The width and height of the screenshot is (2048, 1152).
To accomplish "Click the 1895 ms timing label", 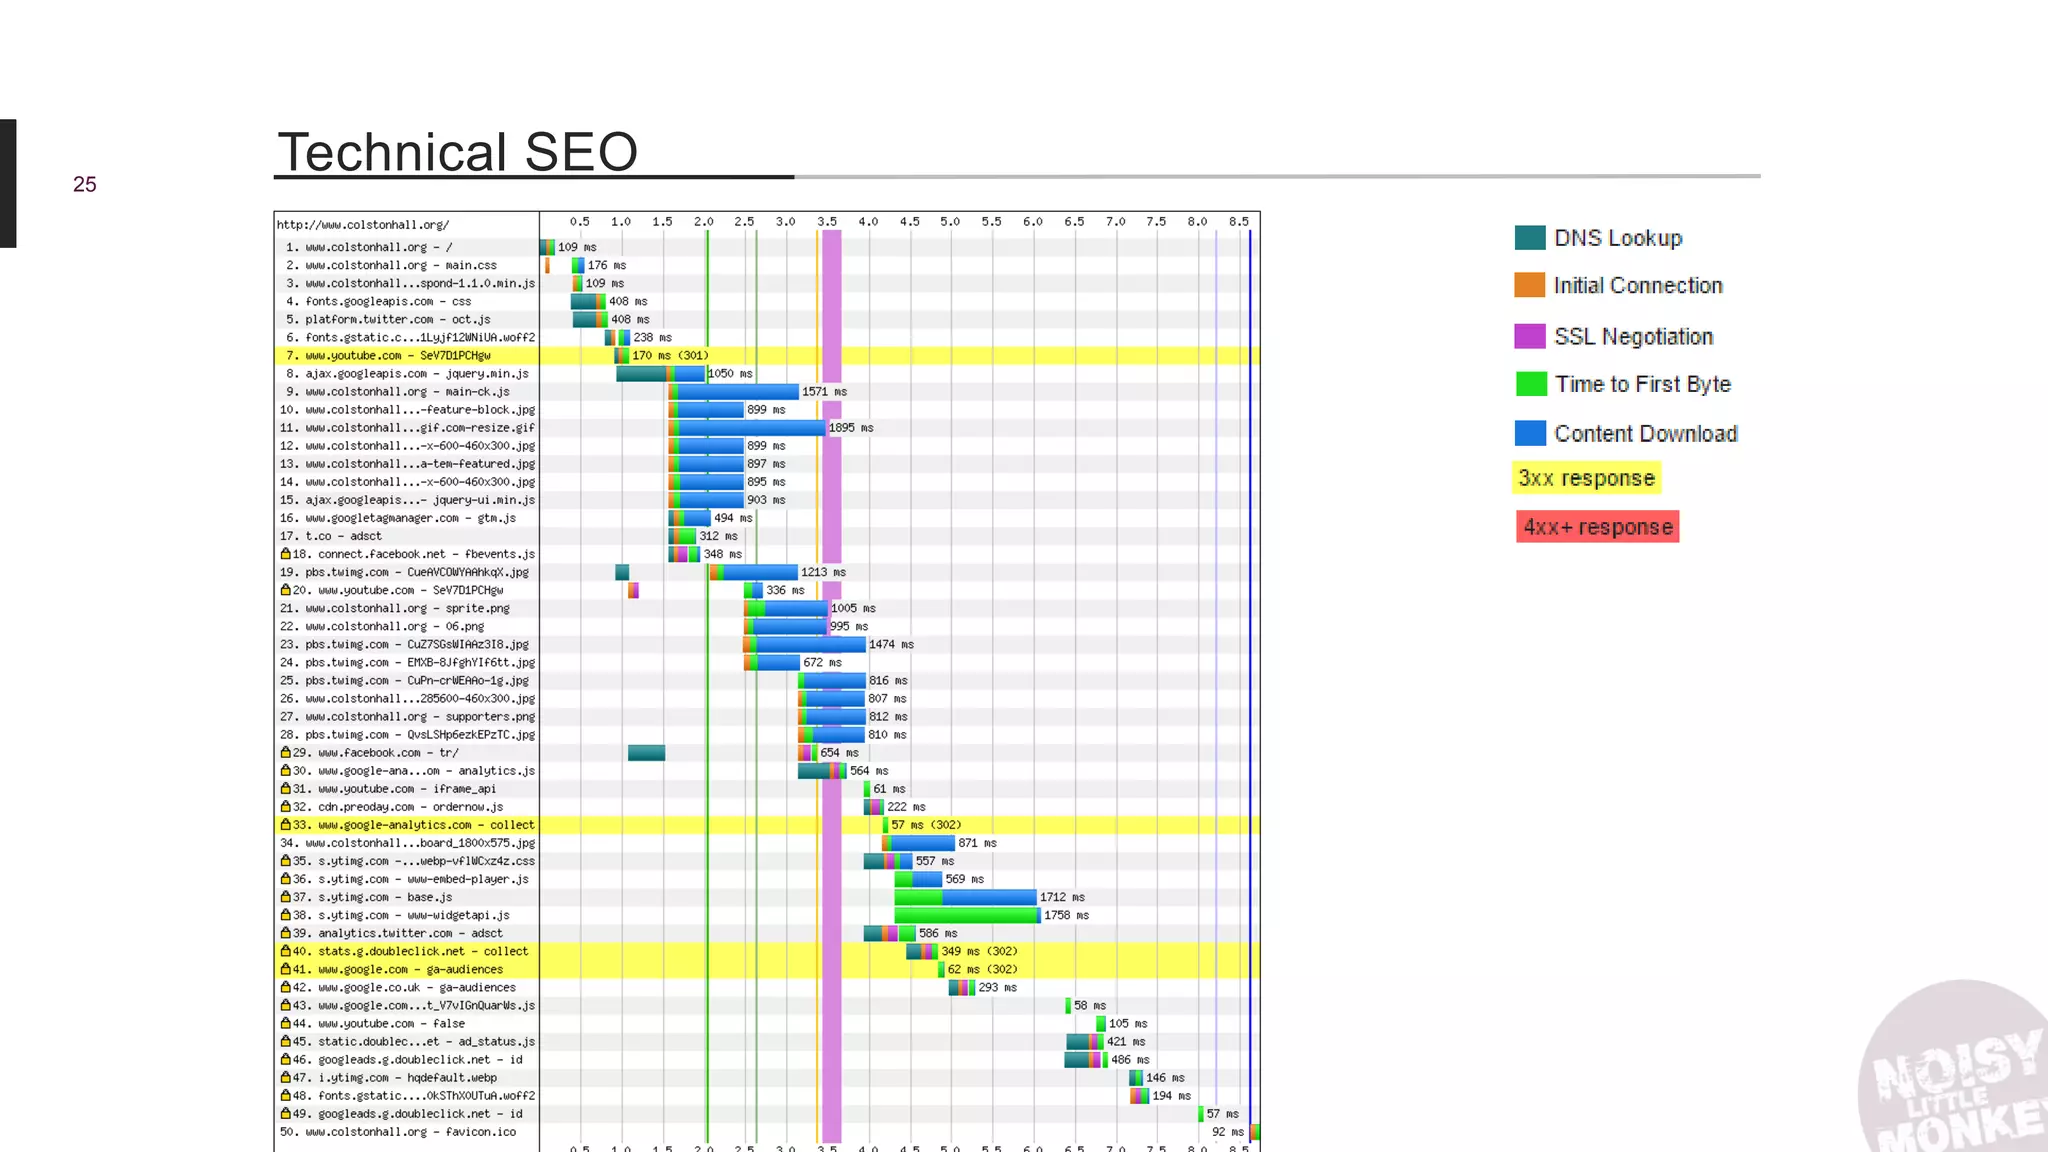I will tap(851, 427).
